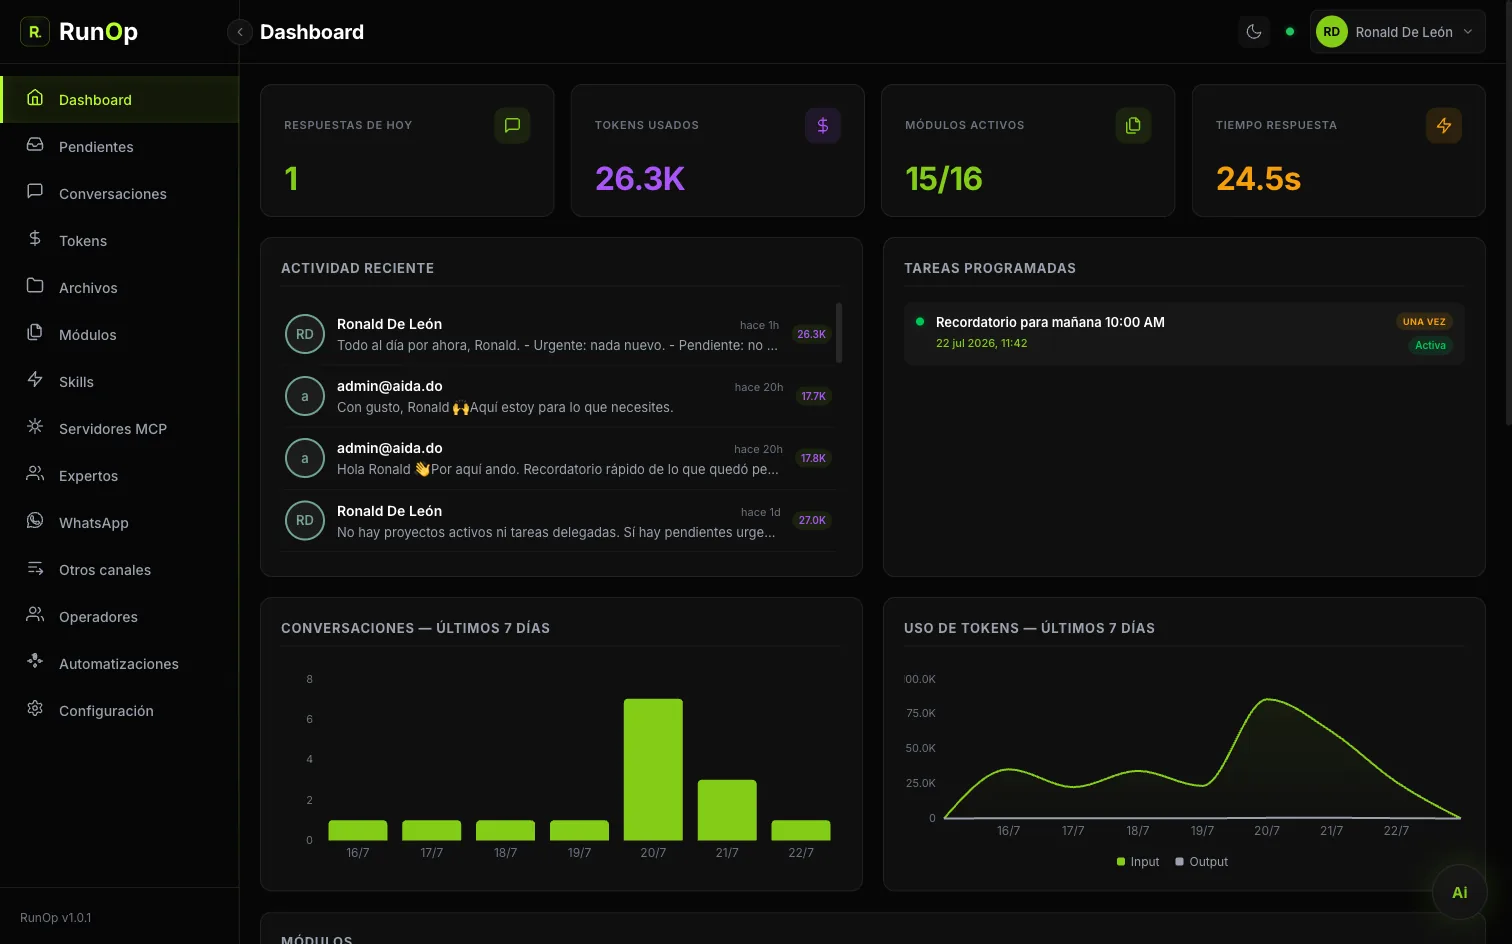Open the Tokens page

pyautogui.click(x=120, y=240)
